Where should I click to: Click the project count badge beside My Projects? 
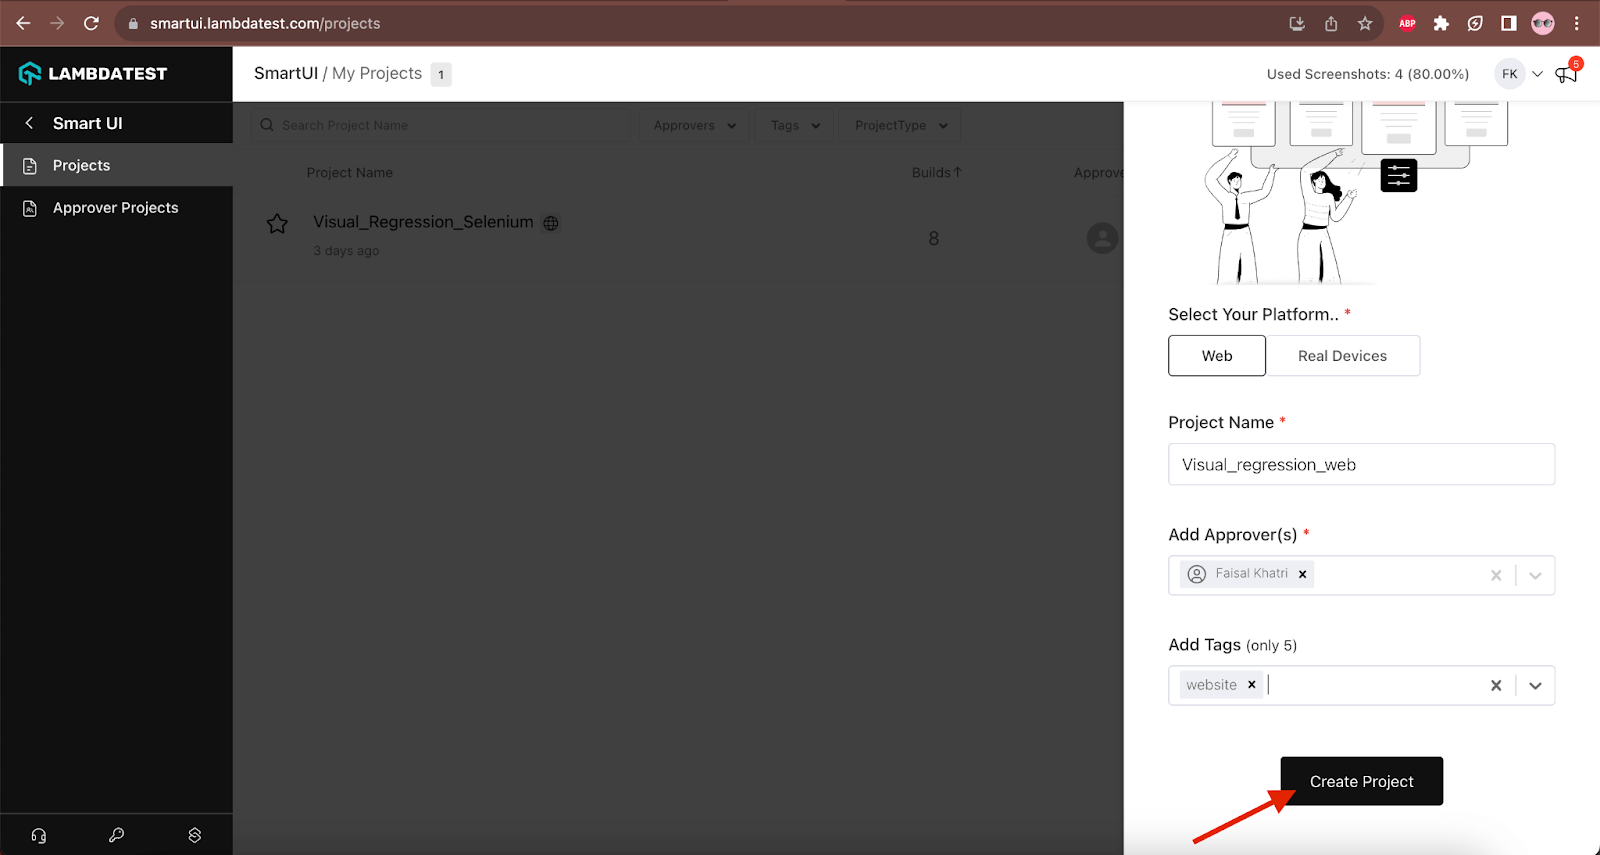tap(441, 74)
